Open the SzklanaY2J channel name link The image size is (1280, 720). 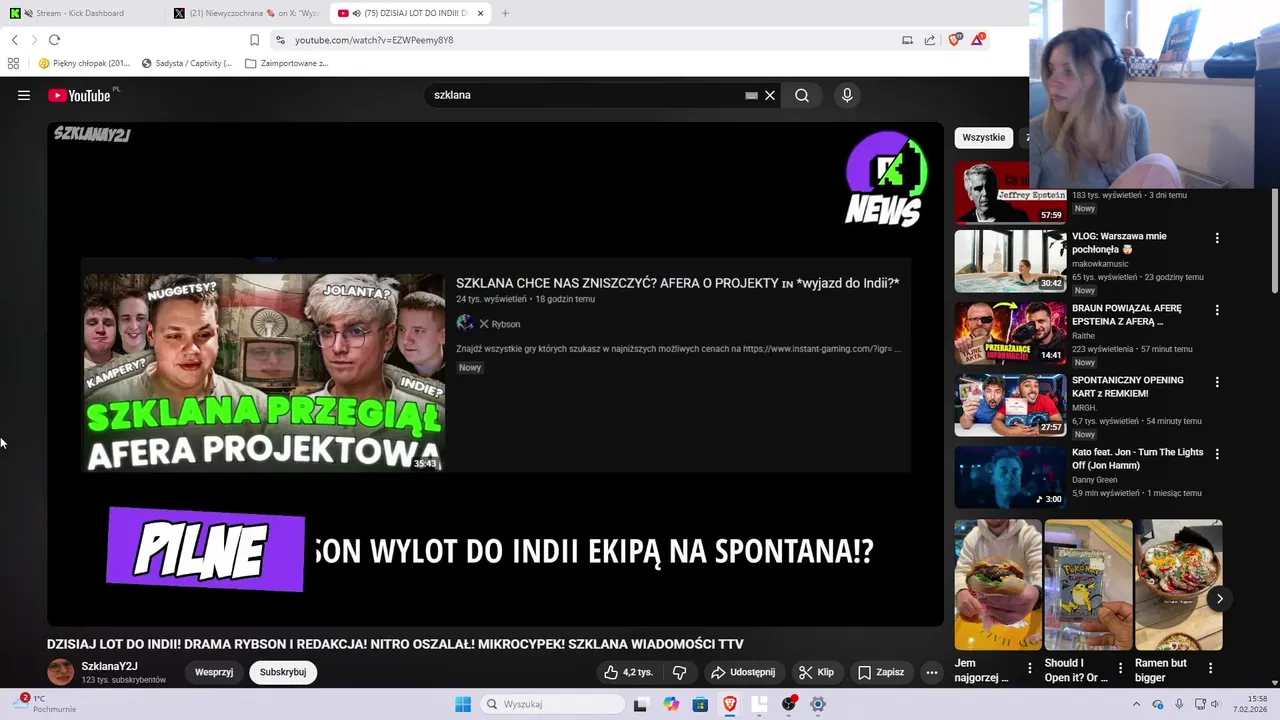[109, 666]
